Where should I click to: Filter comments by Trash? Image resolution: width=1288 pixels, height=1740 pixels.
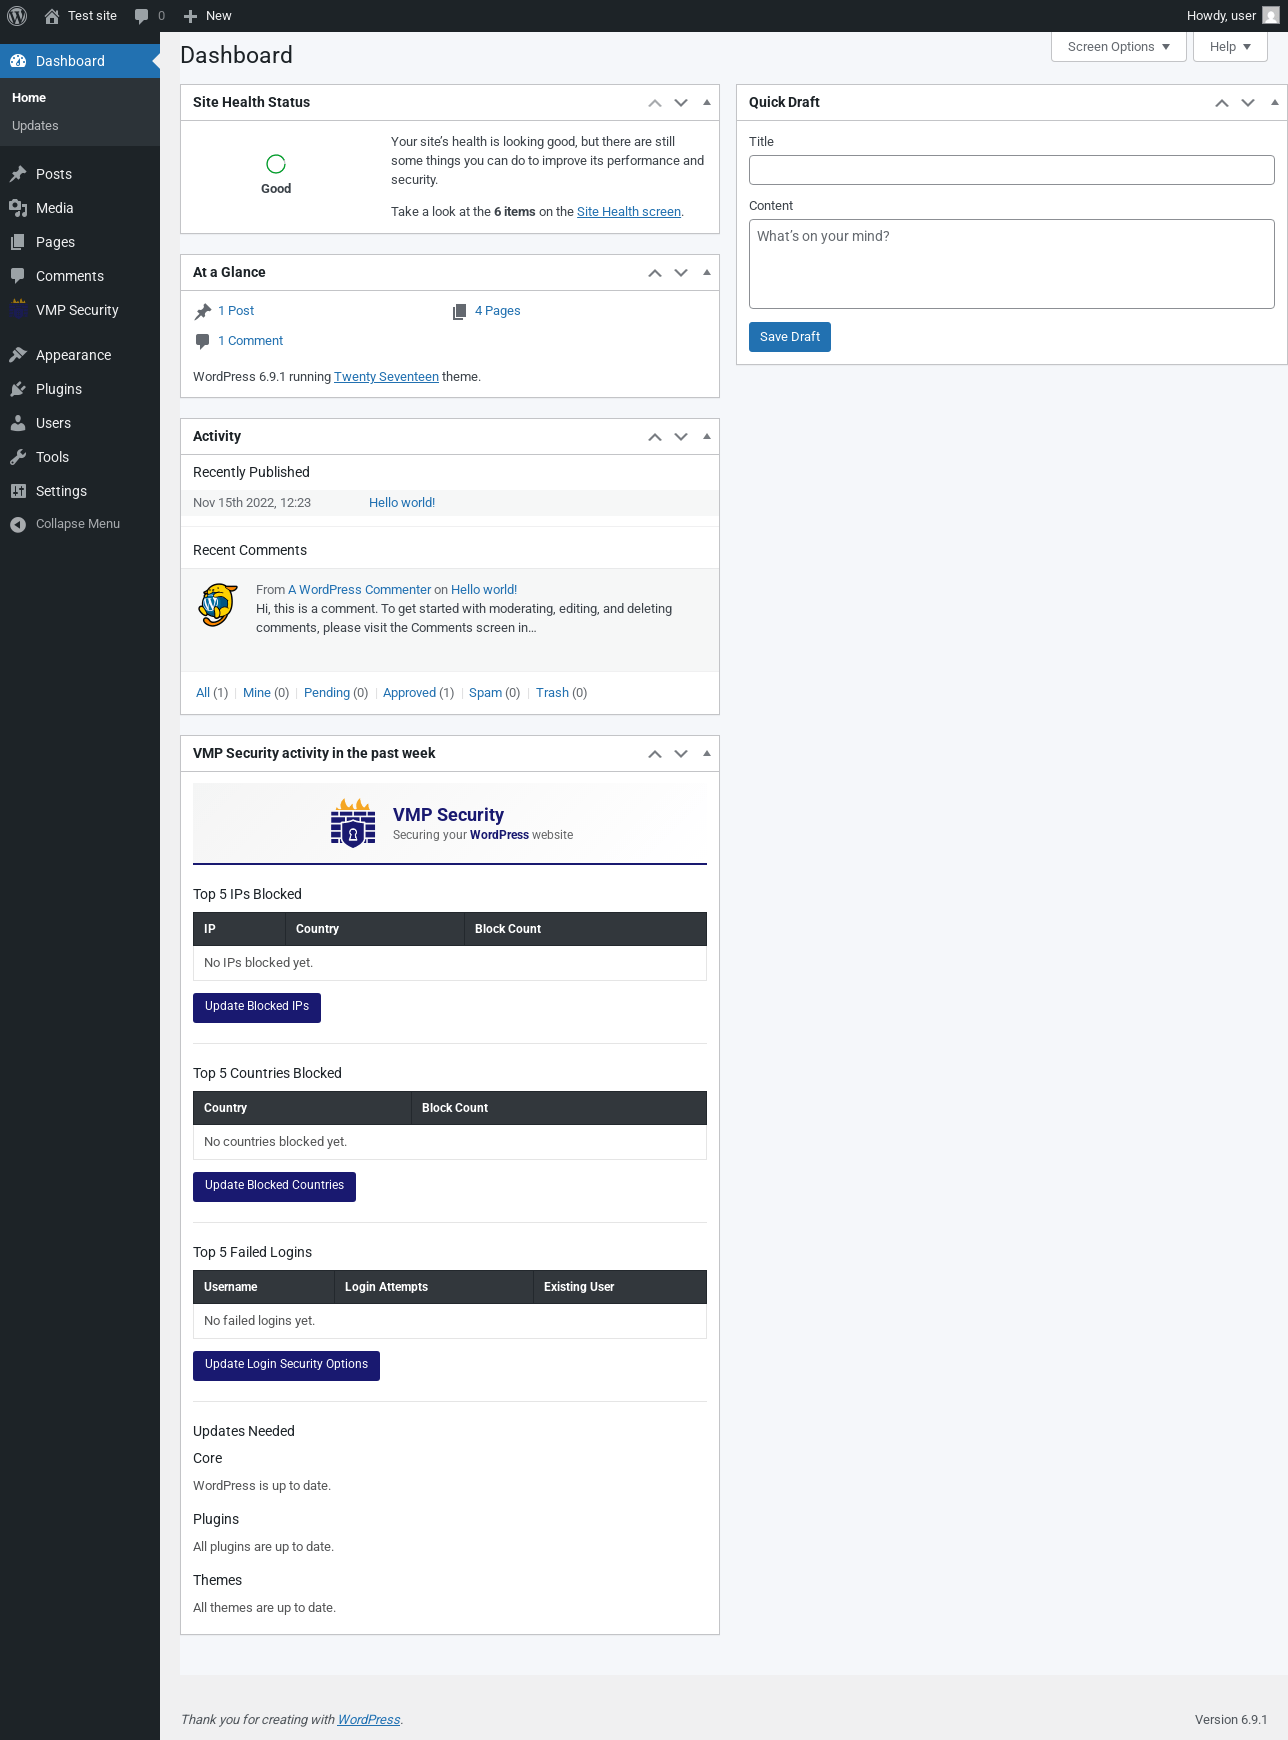552,693
